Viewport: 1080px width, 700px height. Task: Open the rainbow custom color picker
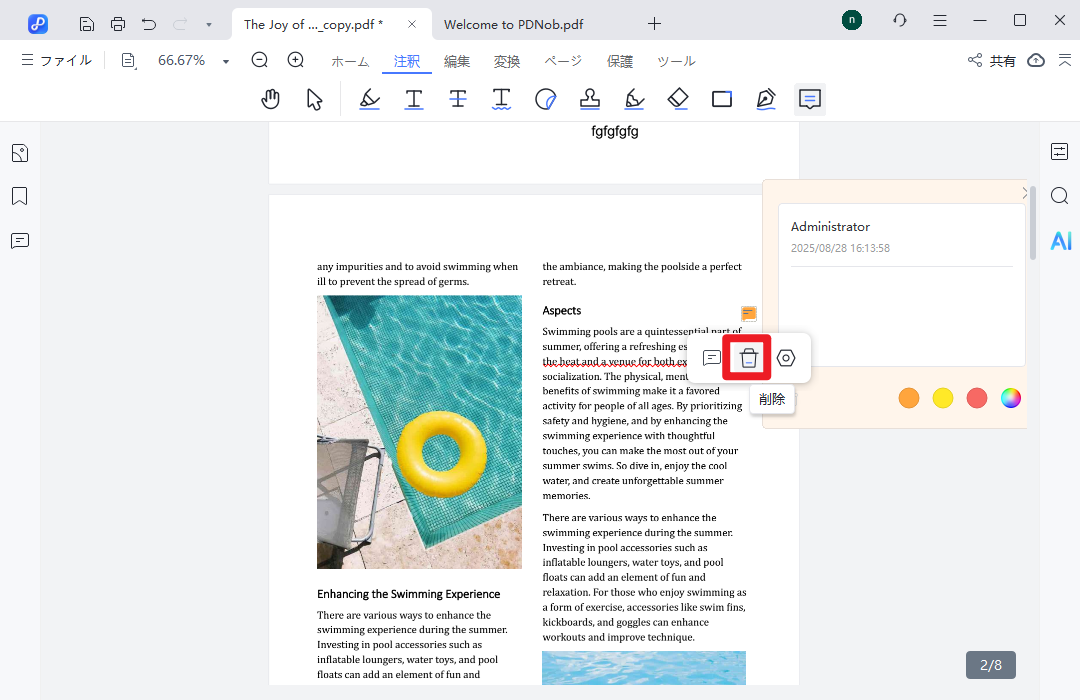[1010, 398]
